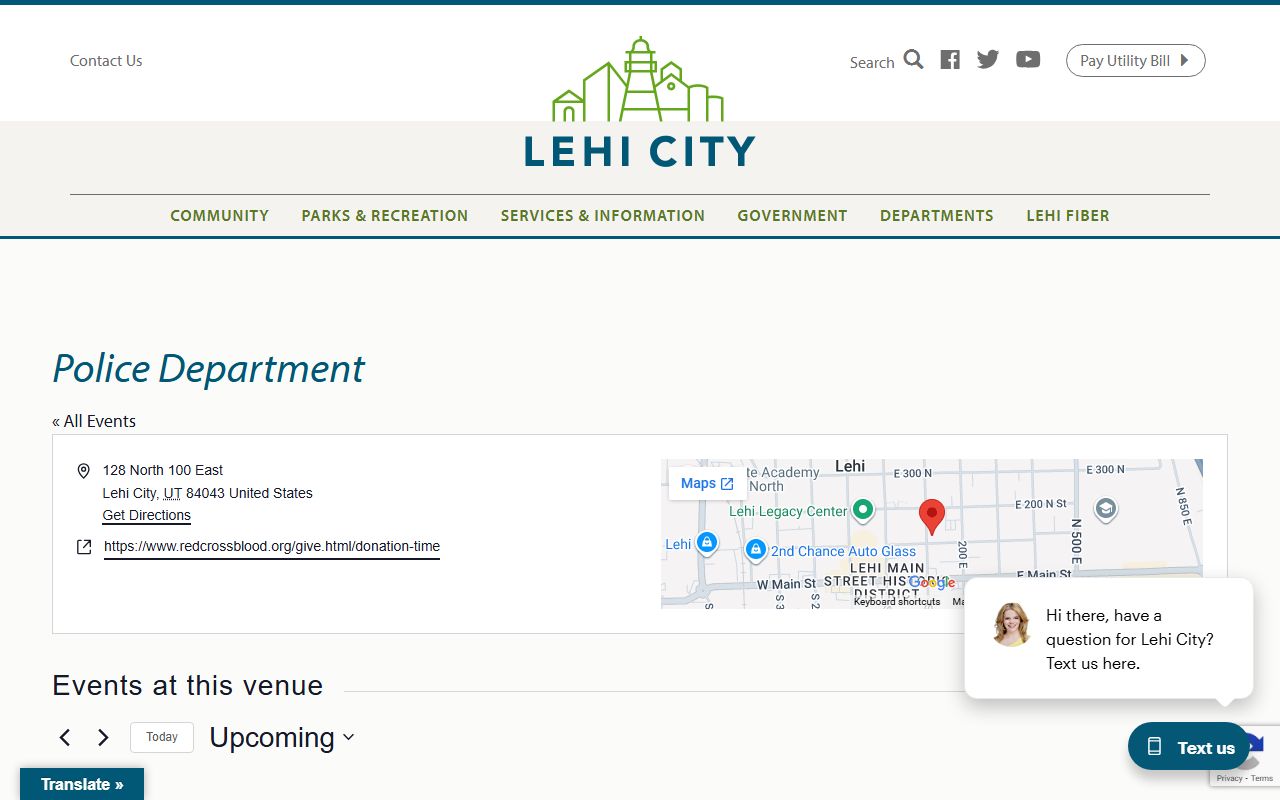Viewport: 1280px width, 800px height.
Task: Click the external link icon beside website URL
Action: 84,547
